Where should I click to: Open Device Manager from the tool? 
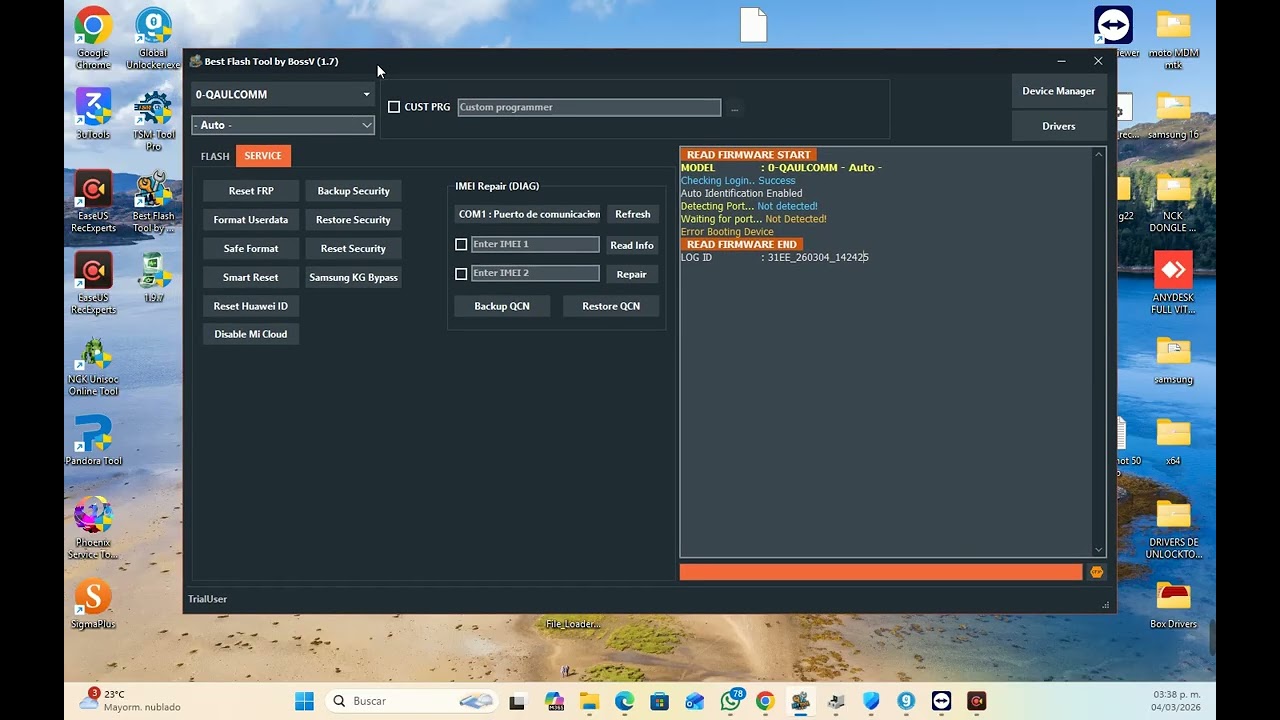[1058, 91]
